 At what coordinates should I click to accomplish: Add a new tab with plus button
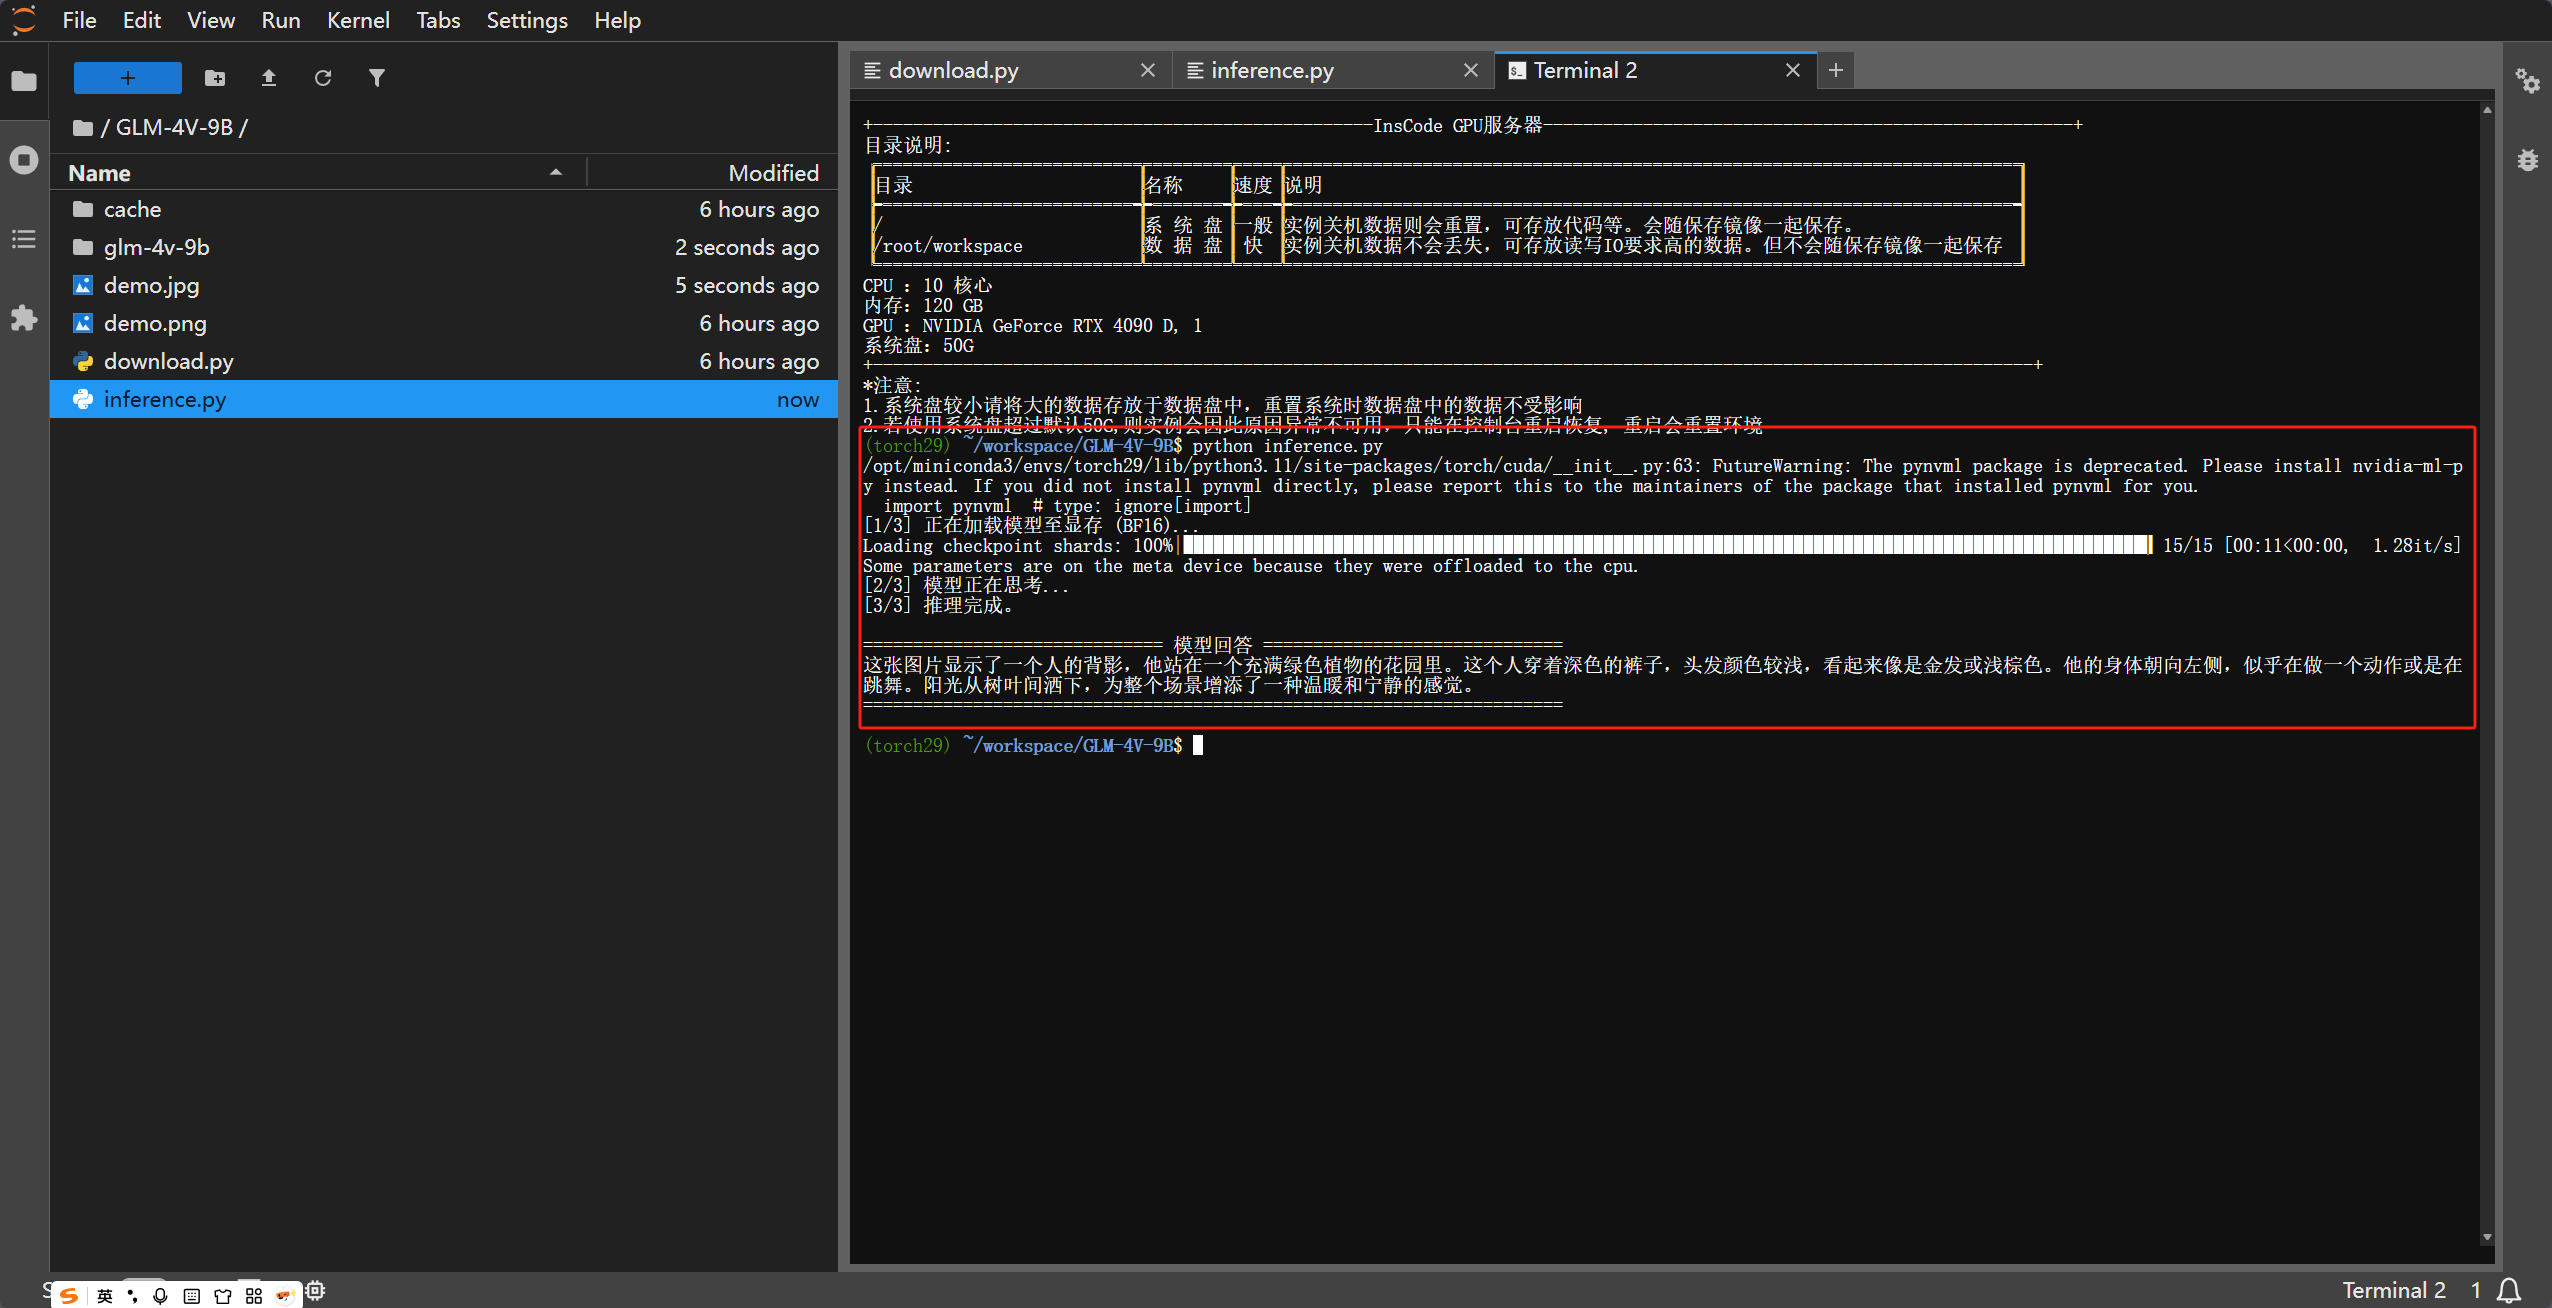[x=1836, y=70]
